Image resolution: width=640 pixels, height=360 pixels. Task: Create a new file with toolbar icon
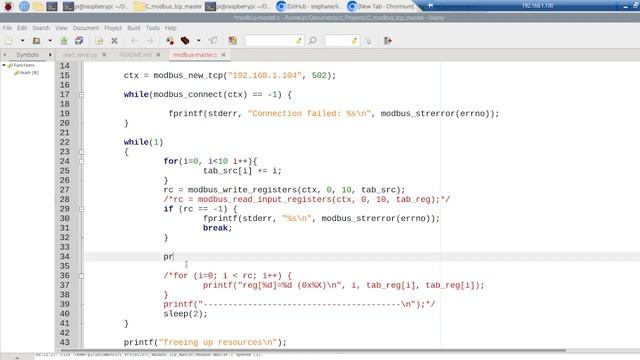(x=9, y=41)
